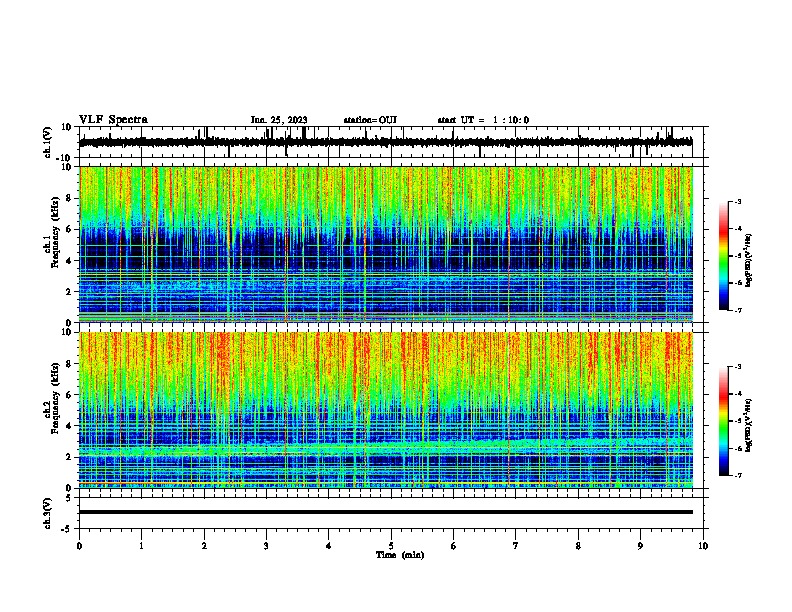Select ch.2 "Frequency (kHz)" axis label
The height and width of the screenshot is (612, 792).
[x=55, y=398]
